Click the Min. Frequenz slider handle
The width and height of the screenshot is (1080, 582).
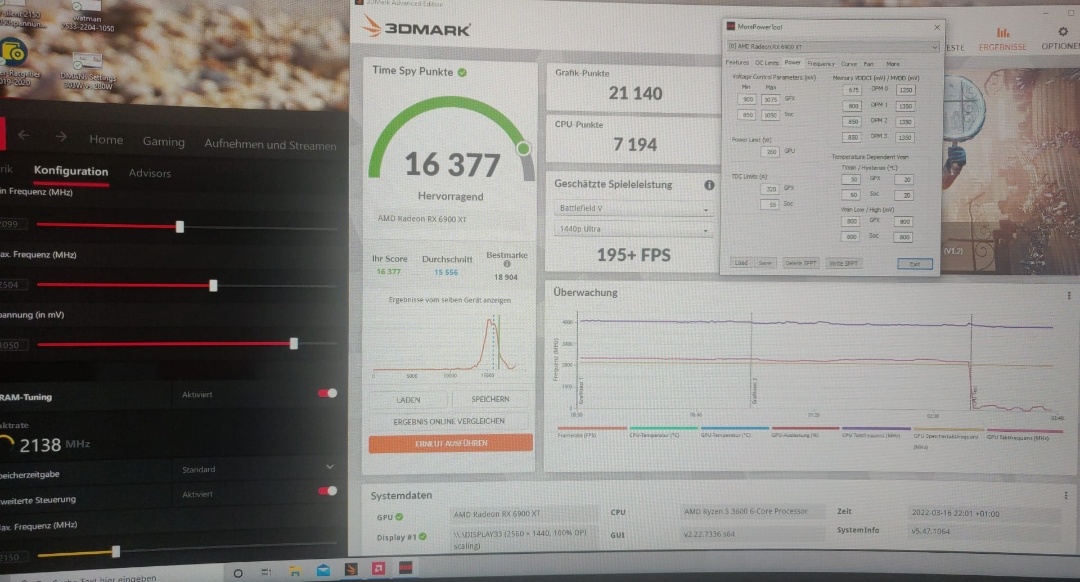(180, 227)
